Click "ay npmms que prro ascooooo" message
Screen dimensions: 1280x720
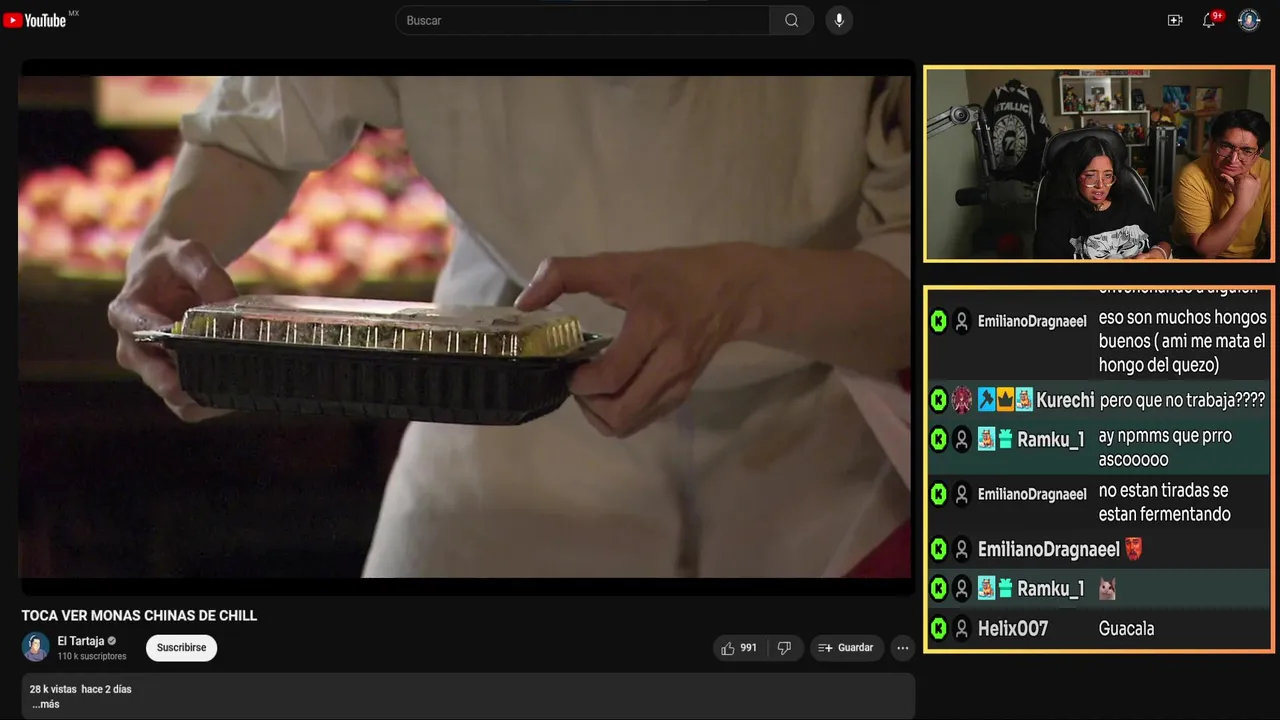(1165, 448)
